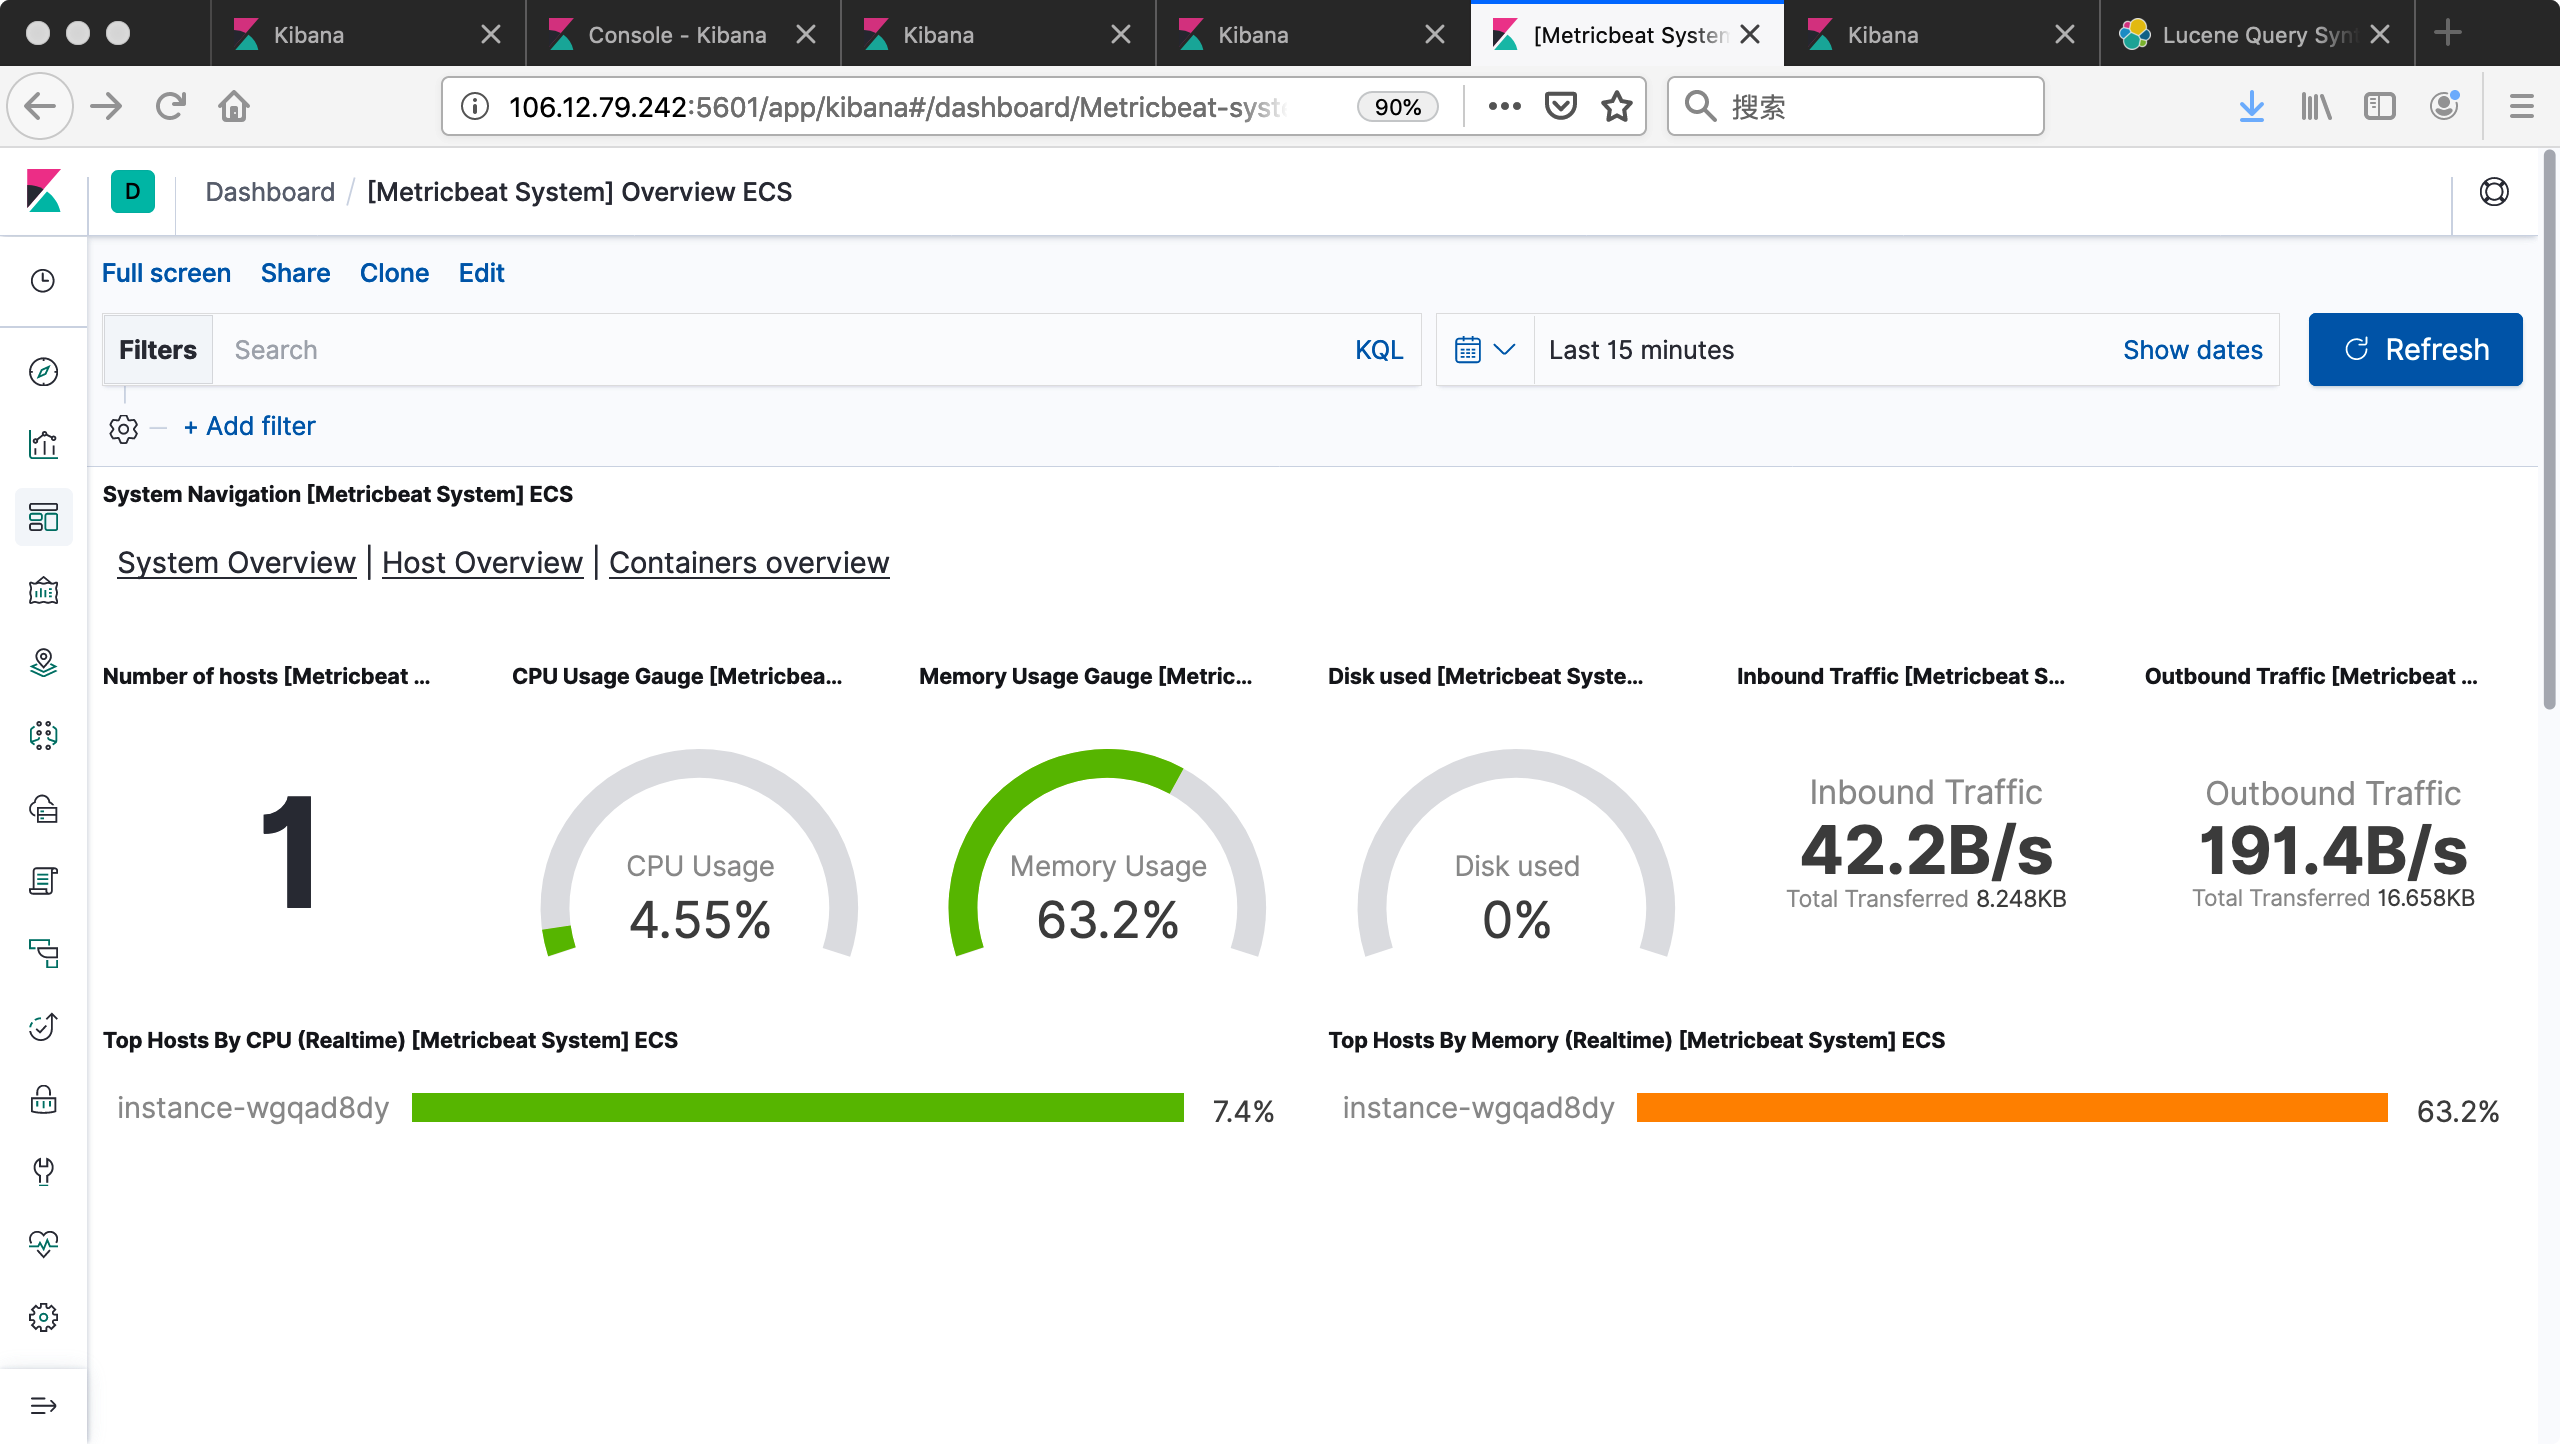The width and height of the screenshot is (2560, 1444).
Task: Open Uptime icon in sidebar
Action: coord(43,1027)
